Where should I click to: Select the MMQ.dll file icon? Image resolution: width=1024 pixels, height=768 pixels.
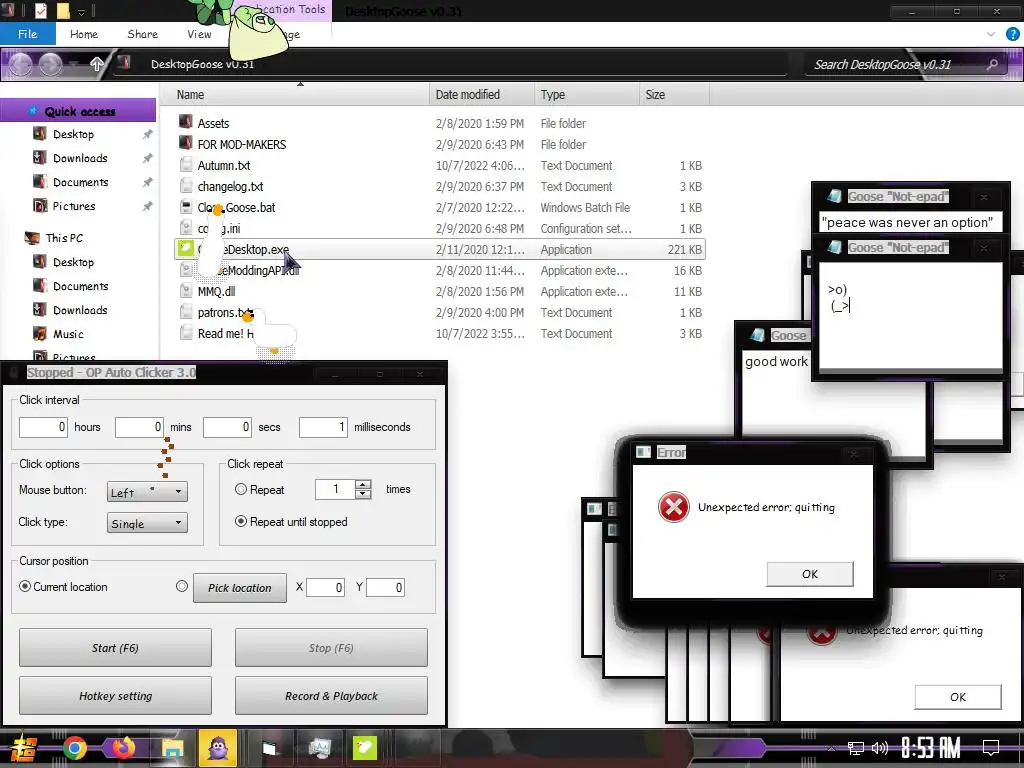pos(186,291)
